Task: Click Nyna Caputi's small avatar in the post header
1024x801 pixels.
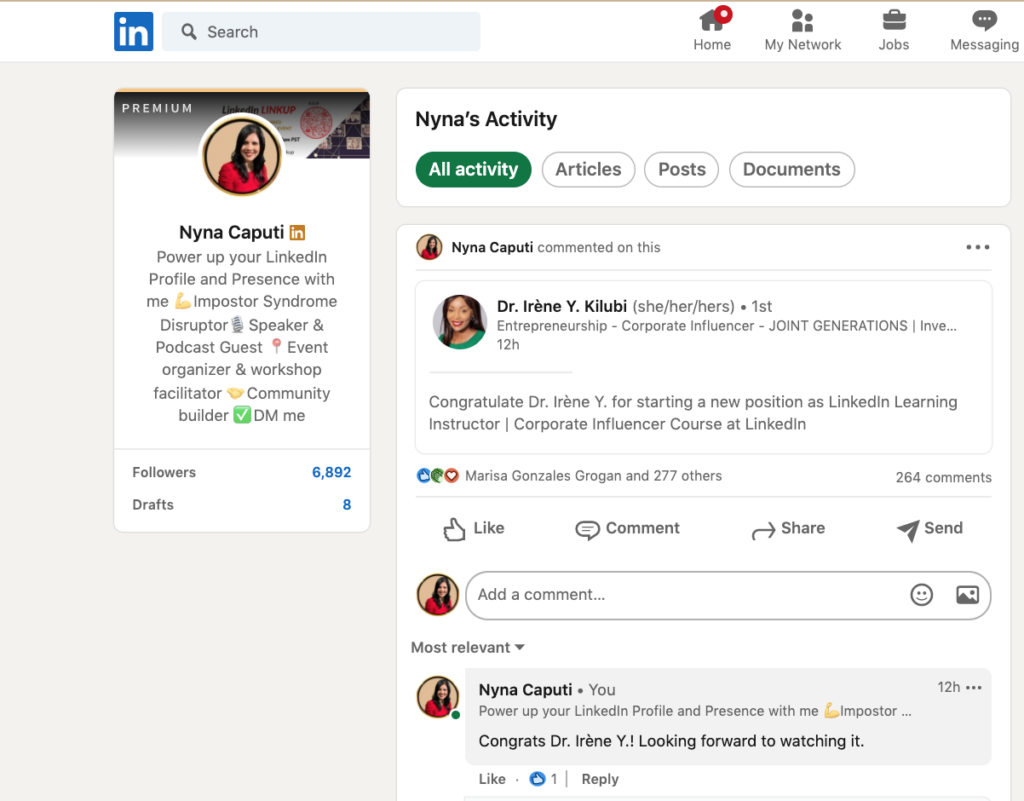Action: [x=429, y=247]
